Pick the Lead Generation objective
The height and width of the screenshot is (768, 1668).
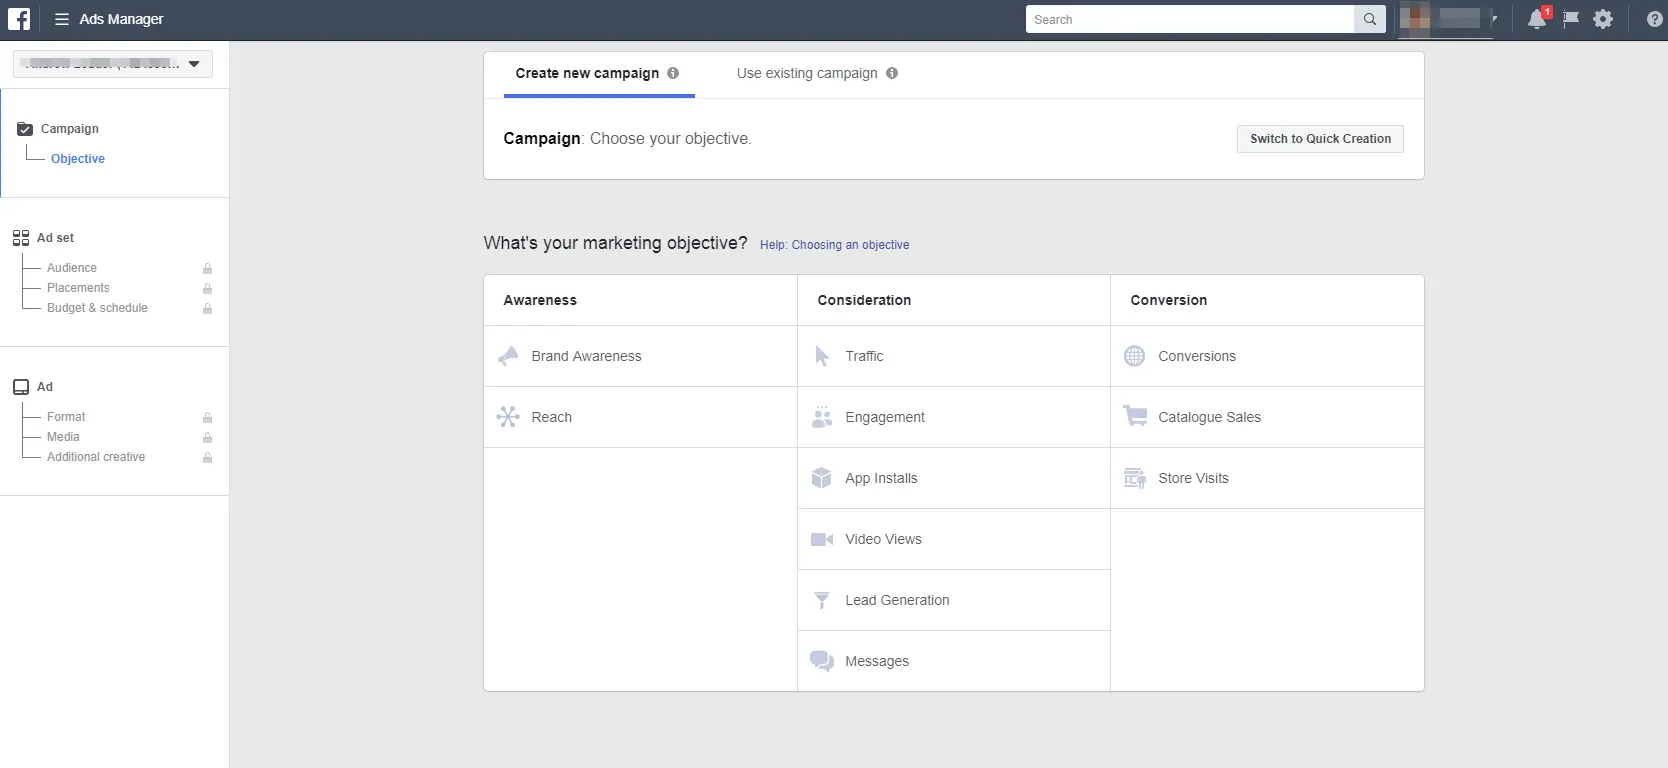pos(897,600)
